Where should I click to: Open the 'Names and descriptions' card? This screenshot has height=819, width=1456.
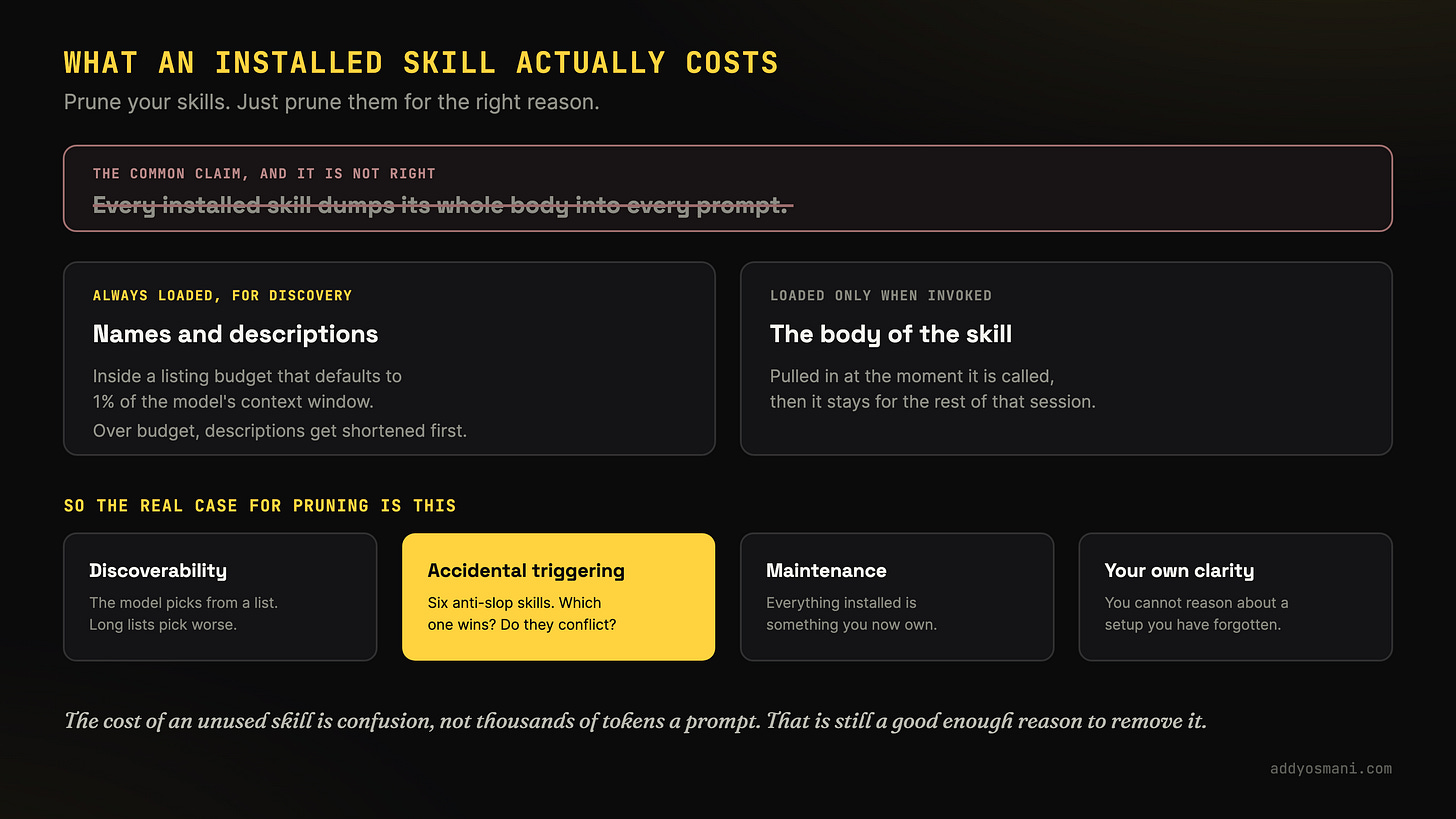pyautogui.click(x=389, y=358)
